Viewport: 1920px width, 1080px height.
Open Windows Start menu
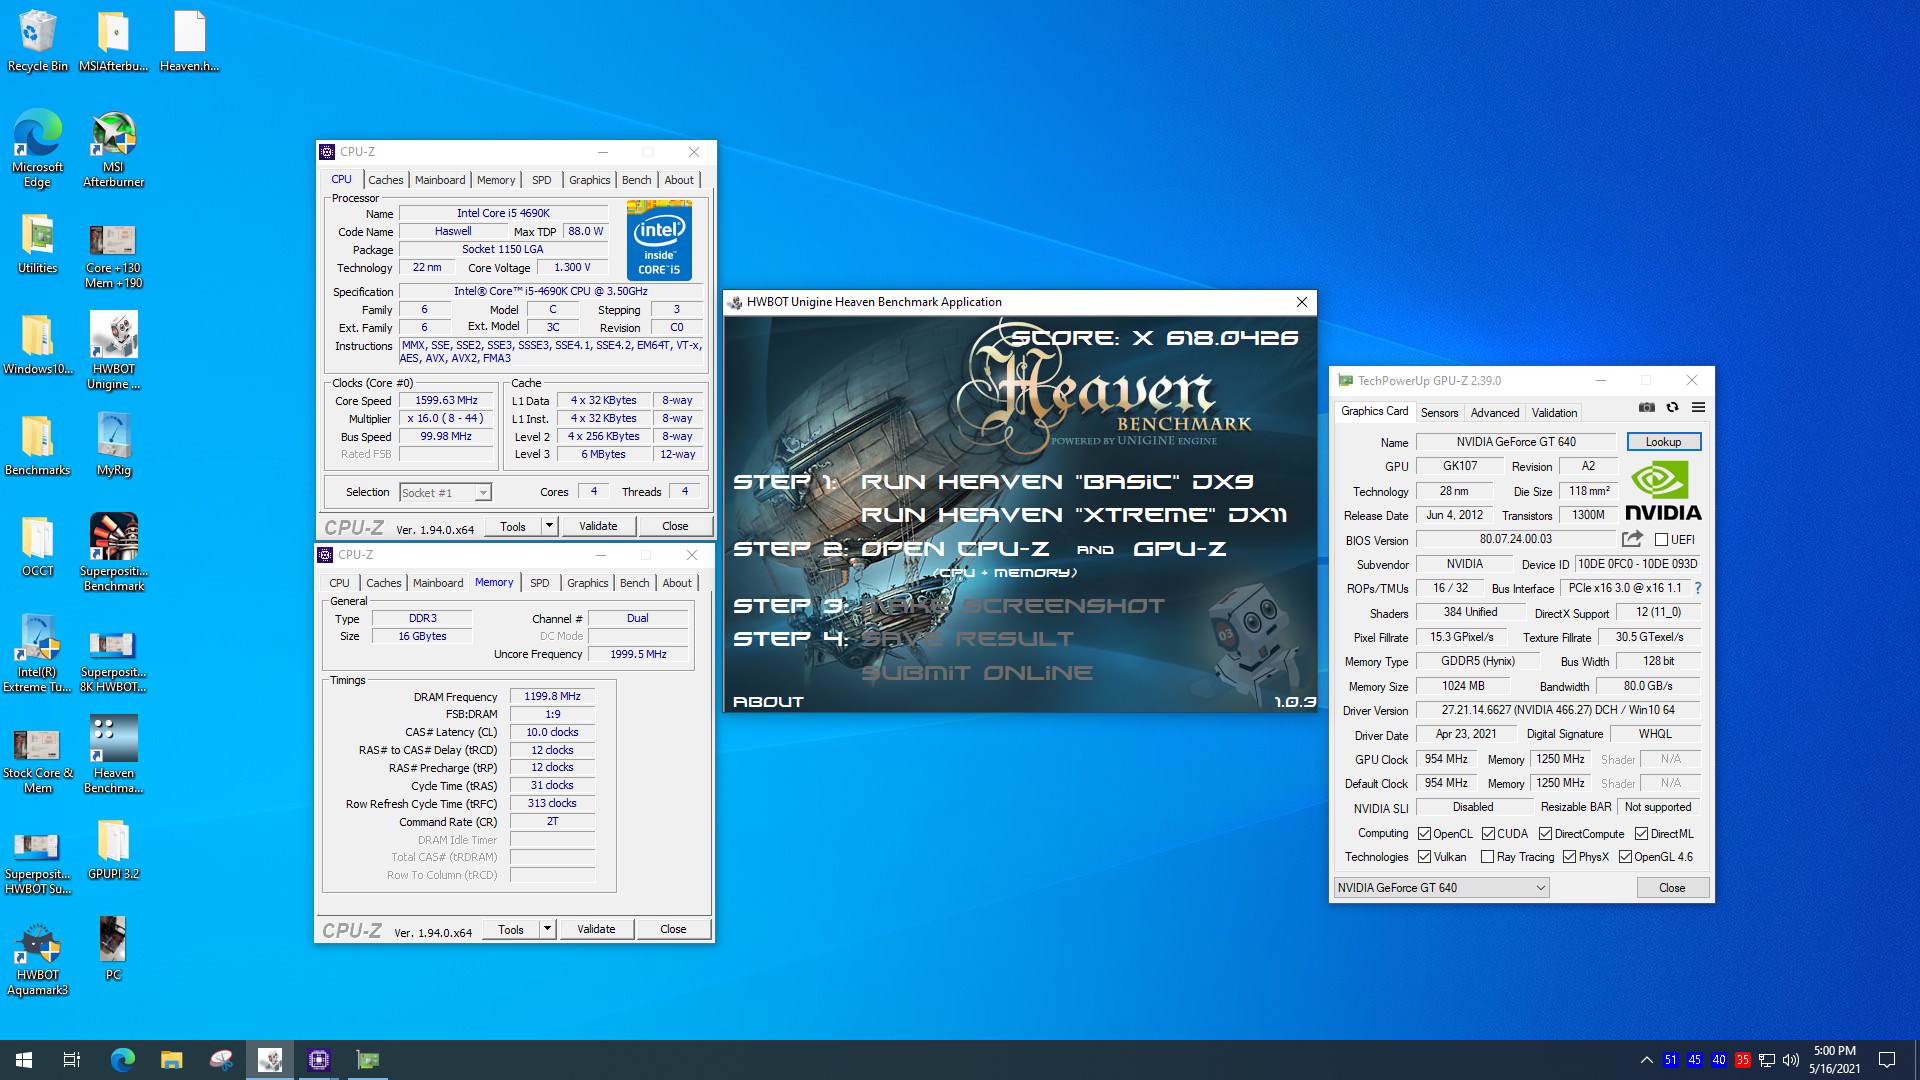click(24, 1060)
